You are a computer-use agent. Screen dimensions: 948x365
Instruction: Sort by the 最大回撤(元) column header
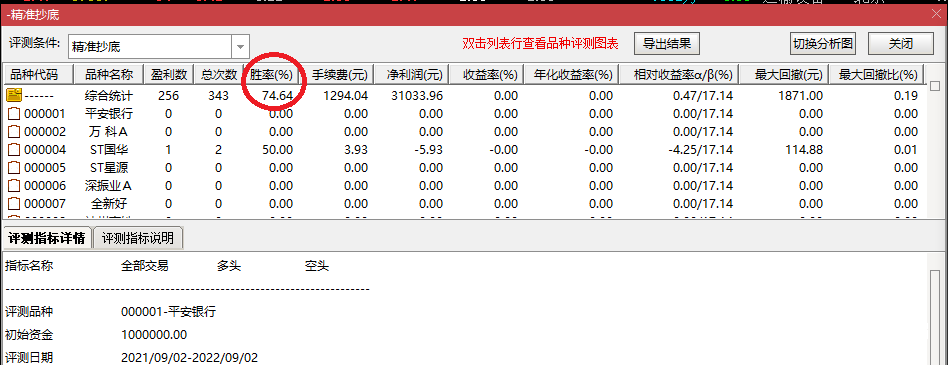coord(785,75)
